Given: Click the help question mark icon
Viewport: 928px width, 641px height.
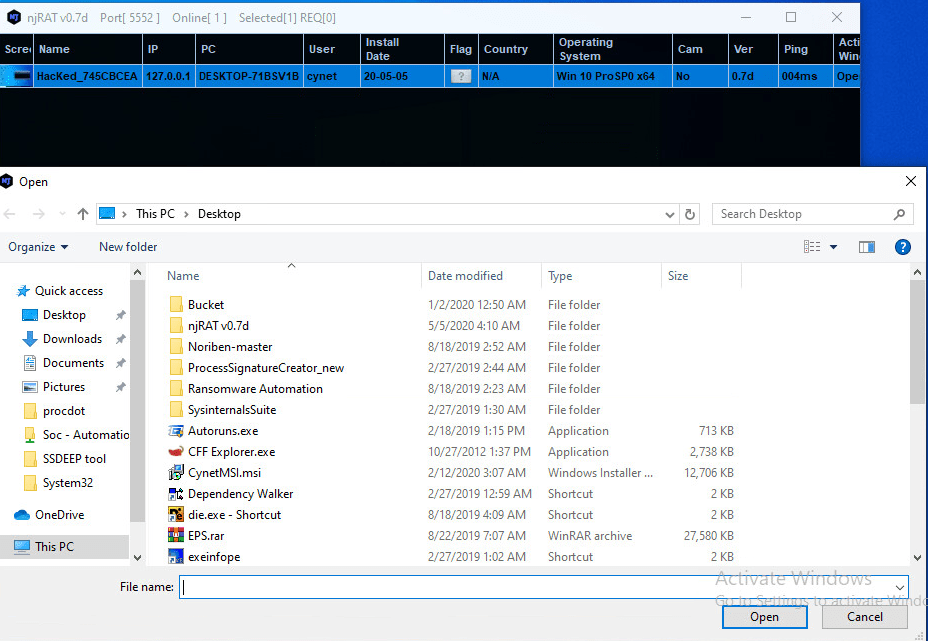Looking at the screenshot, I should point(903,247).
